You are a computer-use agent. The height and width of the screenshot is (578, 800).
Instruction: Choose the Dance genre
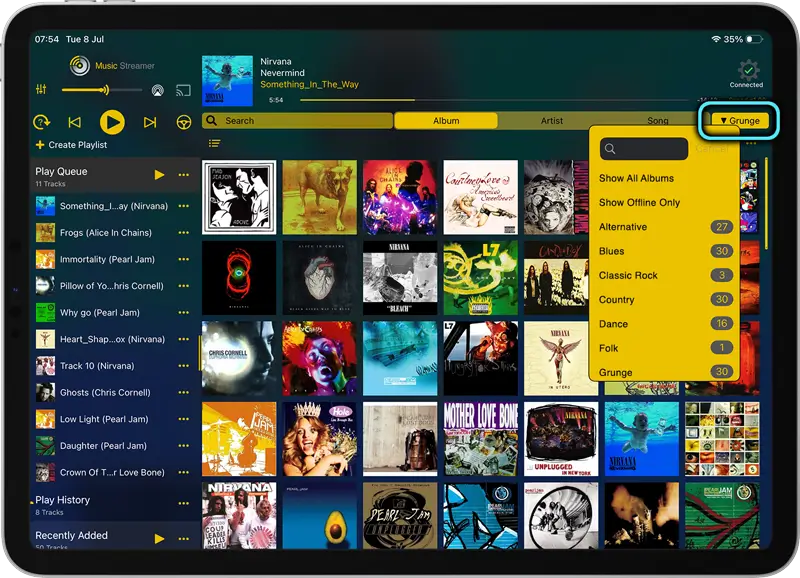pyautogui.click(x=664, y=324)
